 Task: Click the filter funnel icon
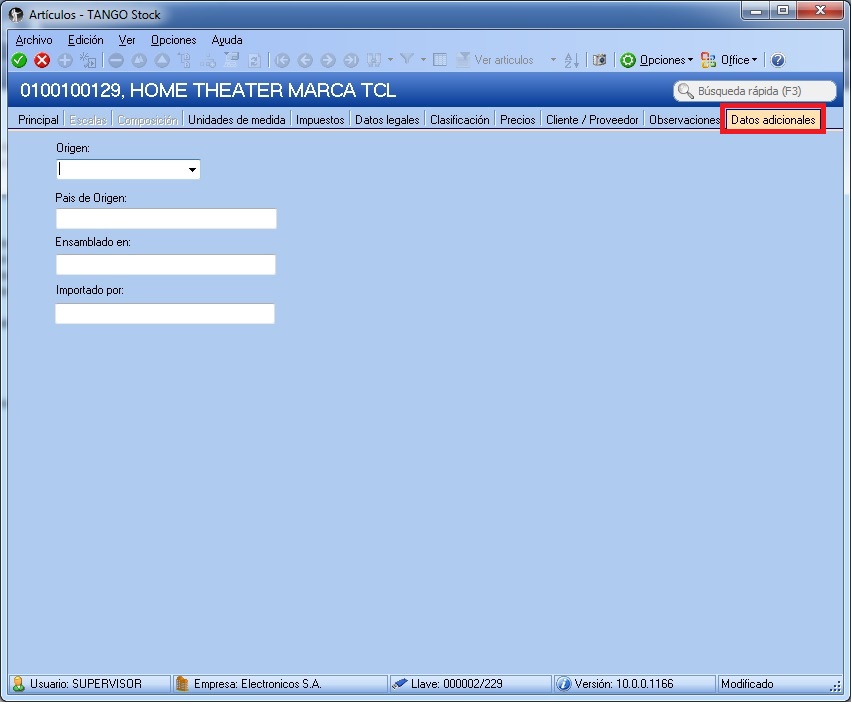[406, 59]
